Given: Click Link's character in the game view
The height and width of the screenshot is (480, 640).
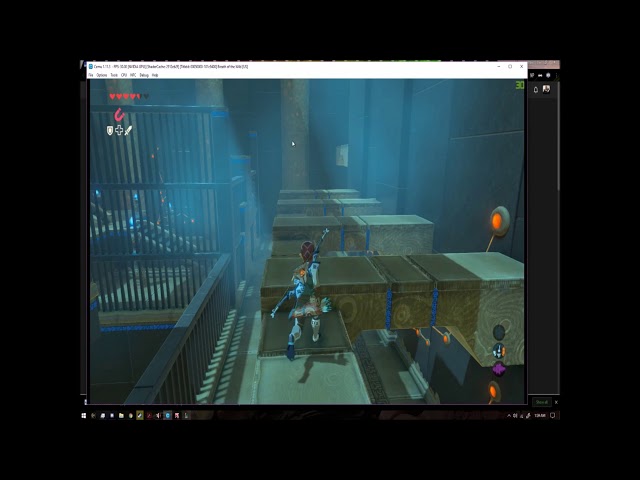Looking at the screenshot, I should point(304,294).
